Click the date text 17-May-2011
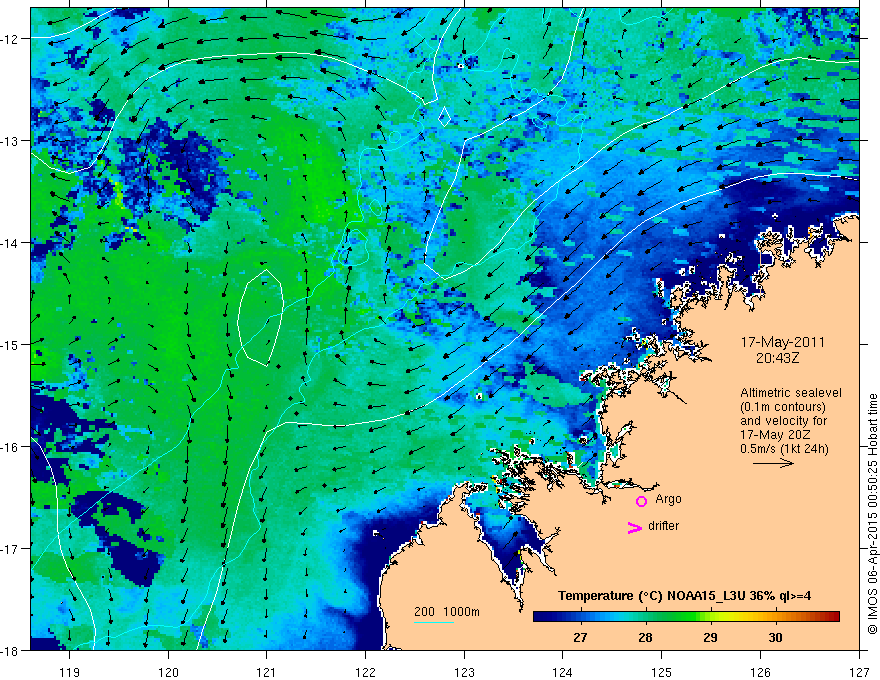Screen dimensions: 880x680 point(783,342)
